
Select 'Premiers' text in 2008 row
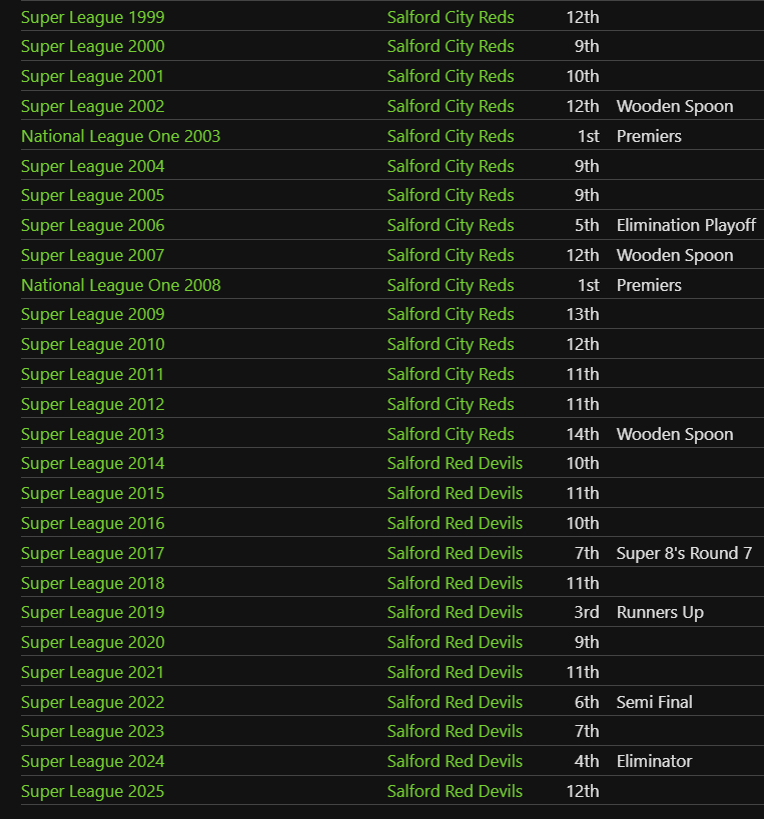coord(649,285)
